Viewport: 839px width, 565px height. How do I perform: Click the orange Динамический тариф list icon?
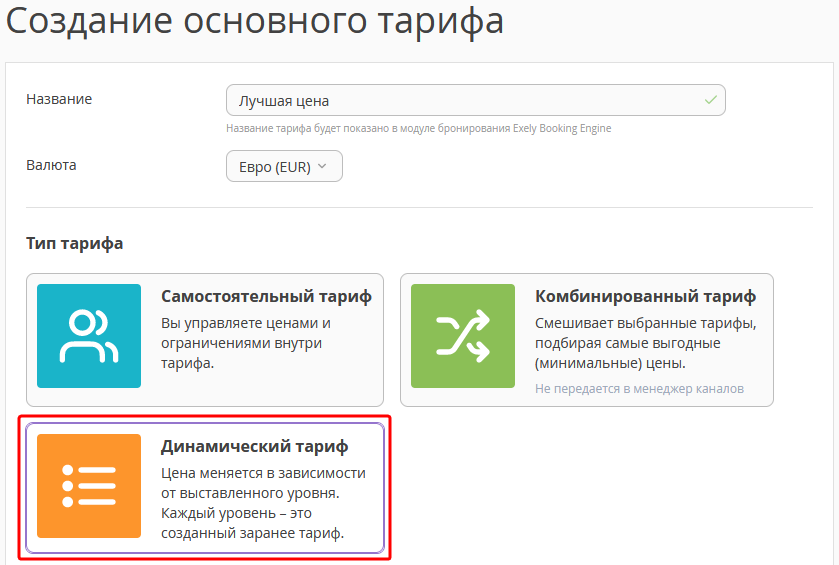89,486
